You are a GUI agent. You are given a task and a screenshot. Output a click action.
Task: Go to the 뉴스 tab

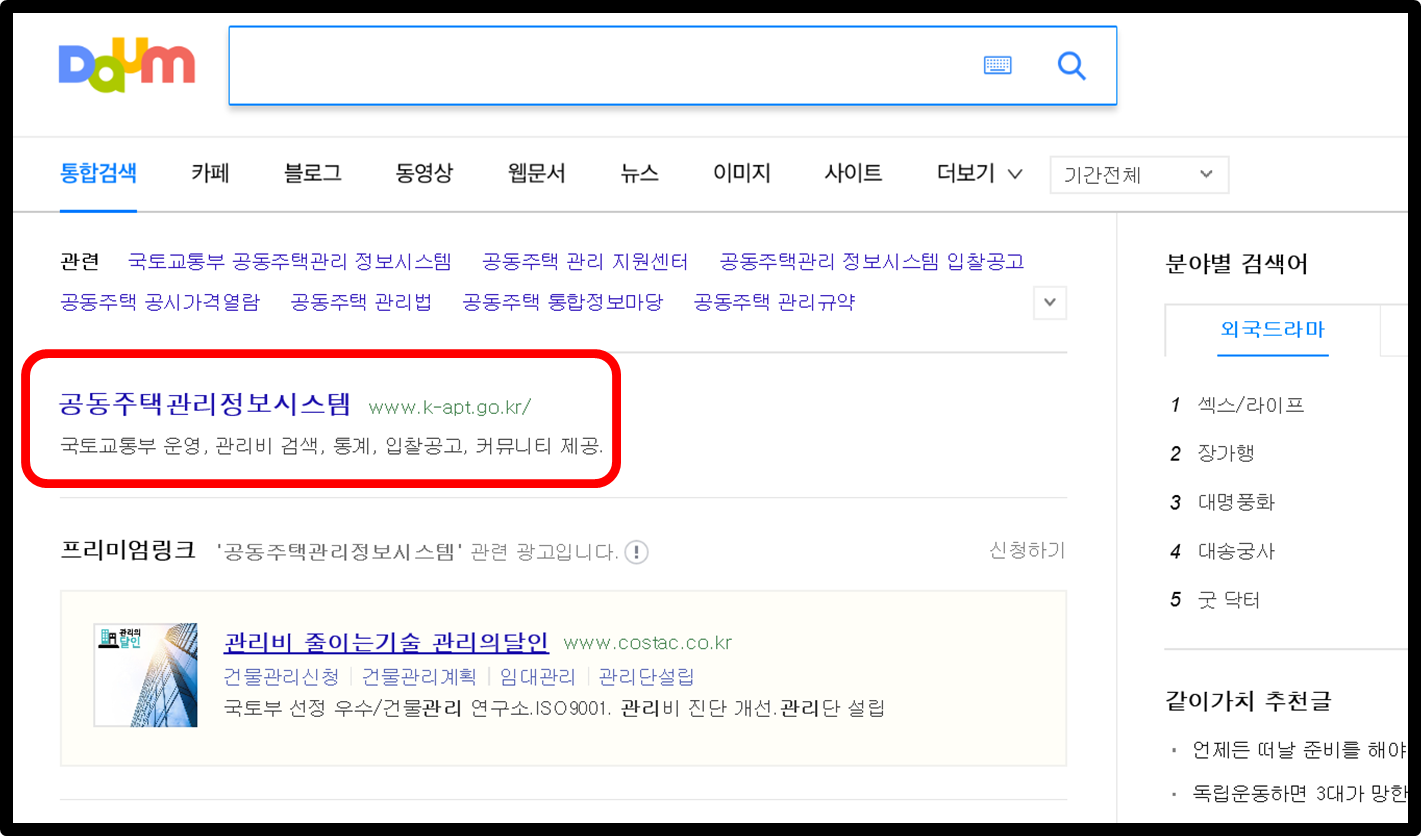click(639, 173)
